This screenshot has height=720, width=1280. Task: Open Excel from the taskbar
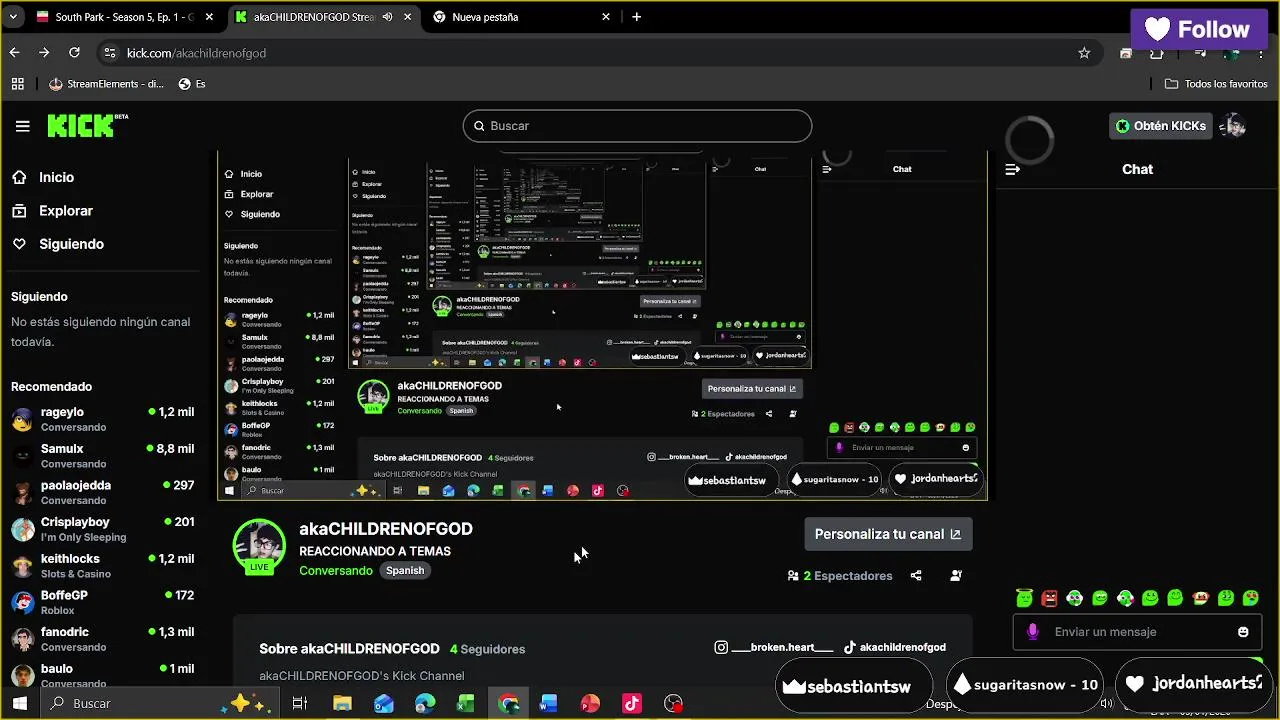tap(466, 704)
